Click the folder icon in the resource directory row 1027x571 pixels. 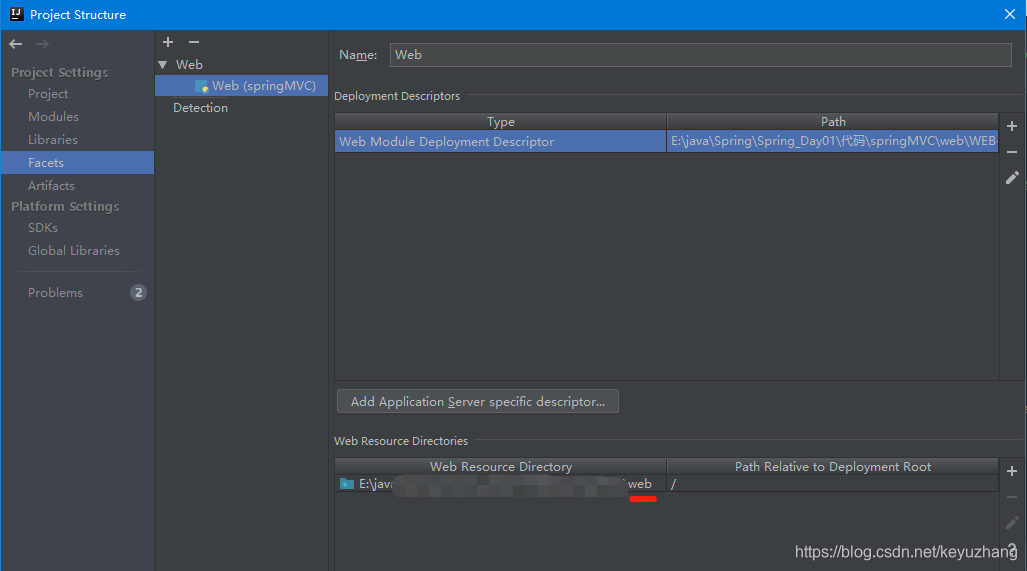[x=347, y=484]
